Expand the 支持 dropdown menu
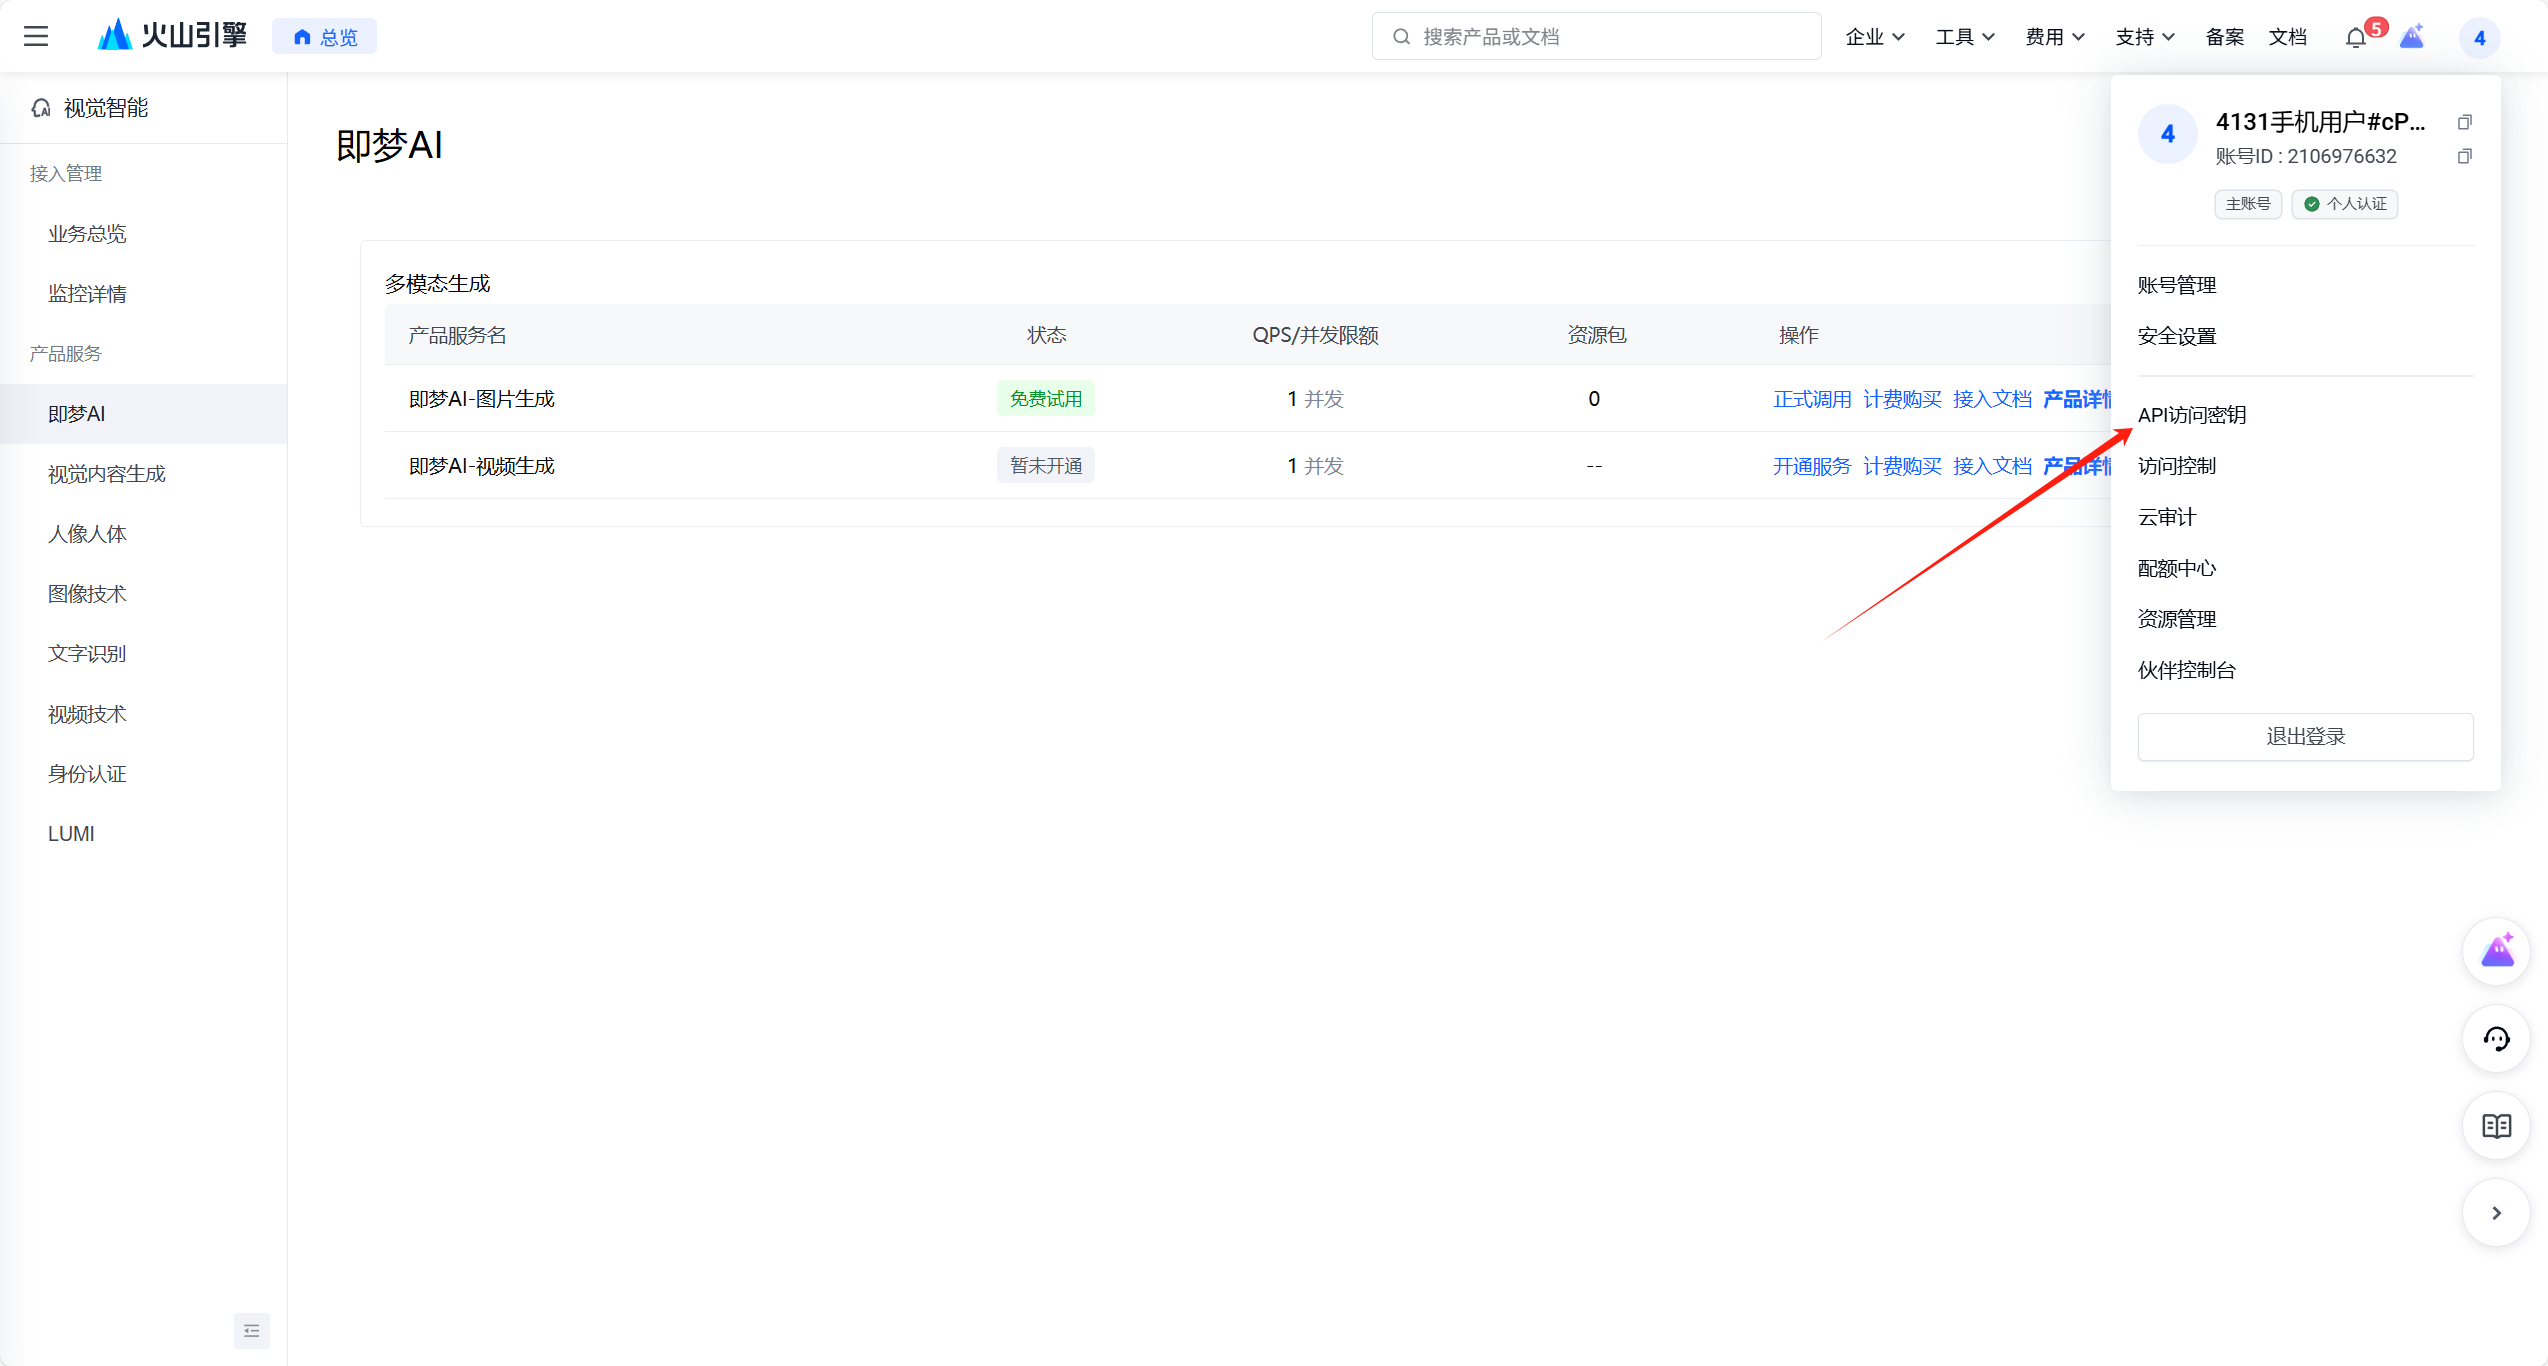This screenshot has height=1366, width=2548. tap(2145, 37)
